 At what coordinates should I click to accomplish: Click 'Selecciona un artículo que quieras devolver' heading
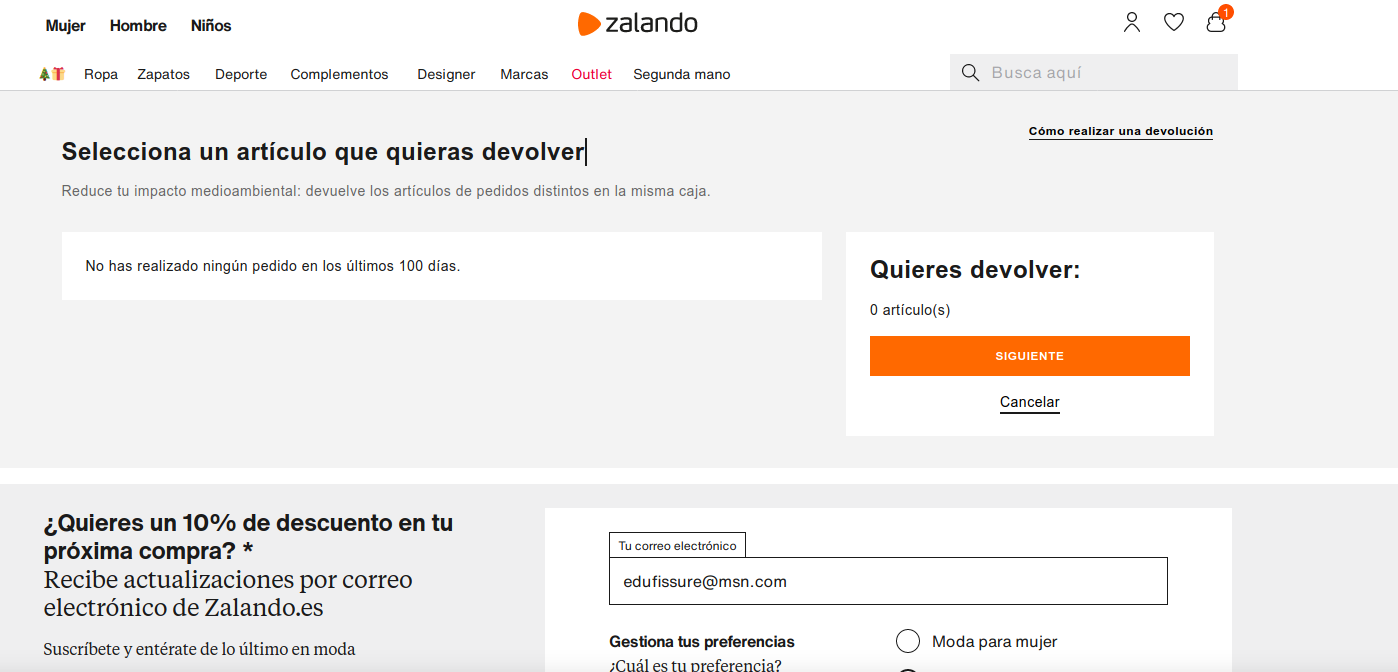(322, 152)
